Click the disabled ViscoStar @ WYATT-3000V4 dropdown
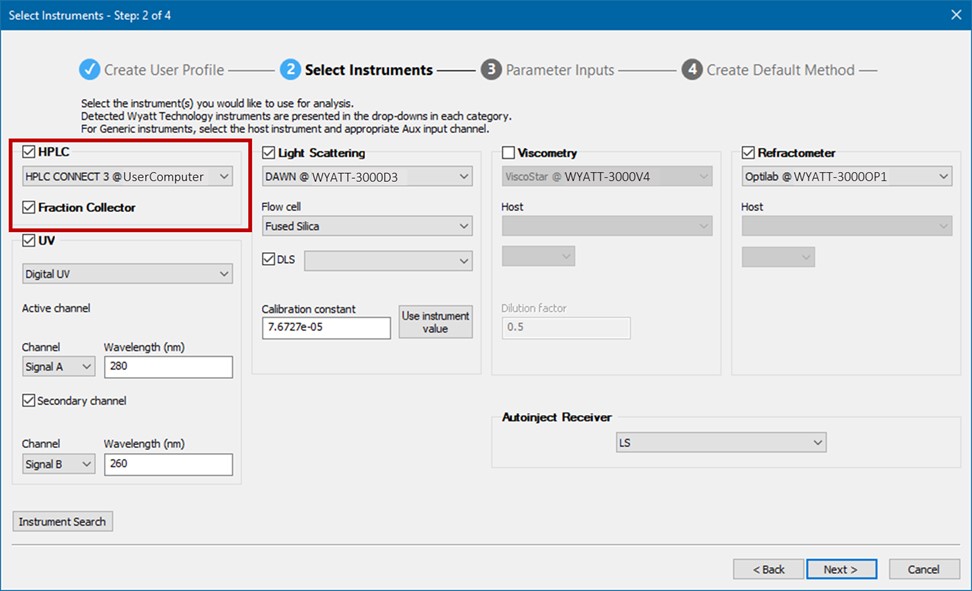This screenshot has width=972, height=591. tap(607, 177)
